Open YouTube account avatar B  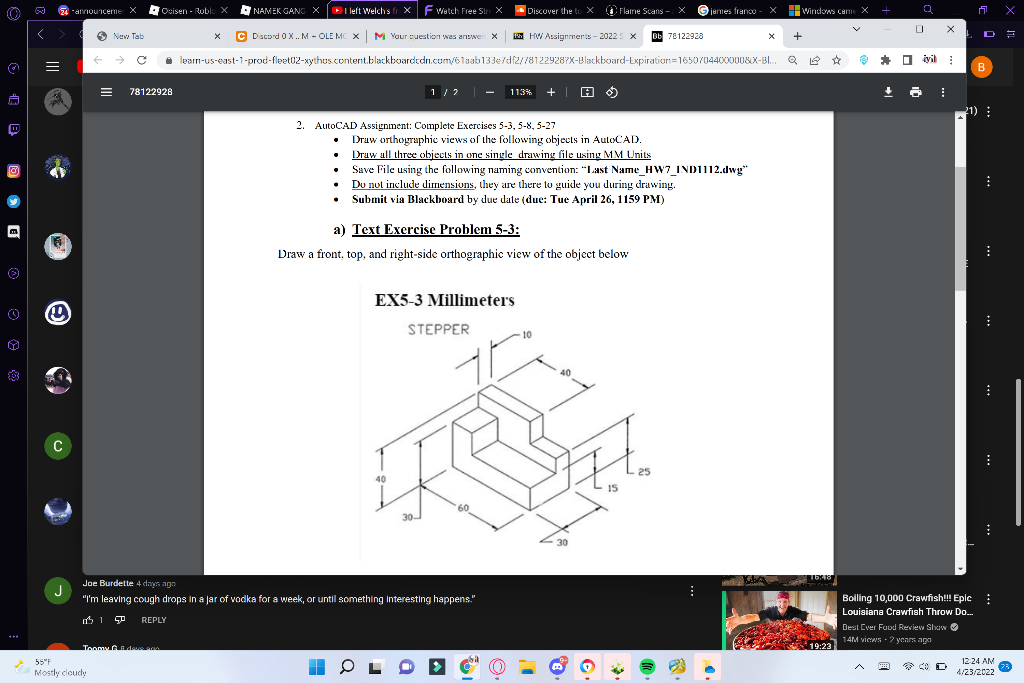(x=982, y=67)
